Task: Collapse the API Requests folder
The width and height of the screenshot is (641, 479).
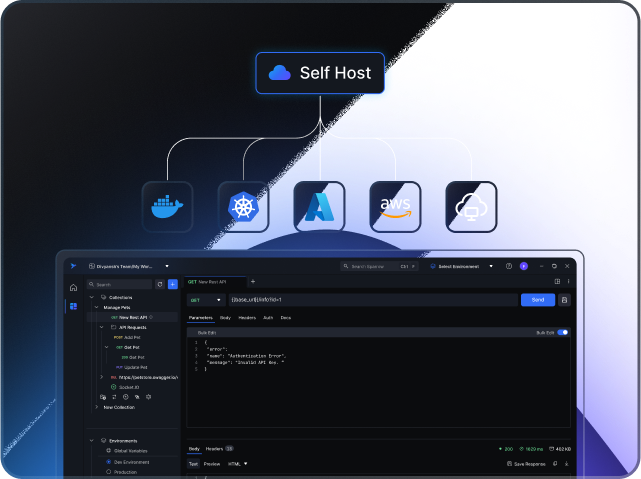Action: click(x=101, y=327)
